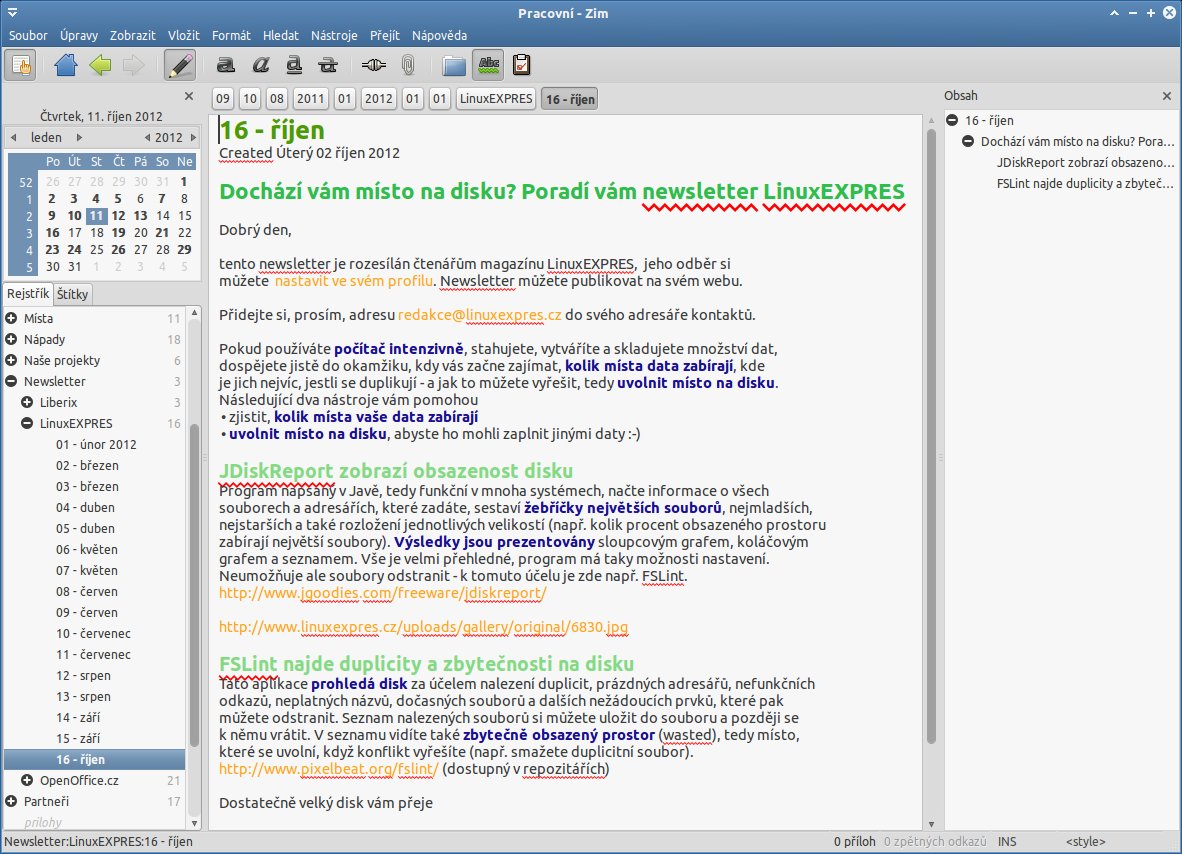
Task: Expand the Naše projekty tree node
Action: click(11, 360)
